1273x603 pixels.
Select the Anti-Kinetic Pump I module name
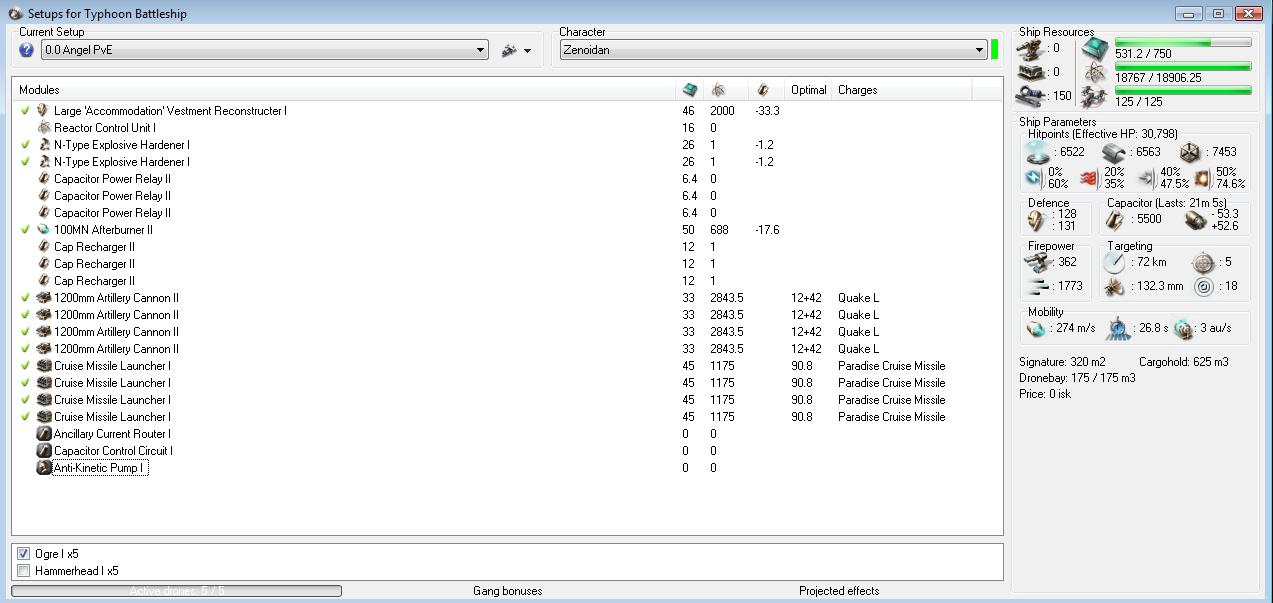pyautogui.click(x=98, y=468)
